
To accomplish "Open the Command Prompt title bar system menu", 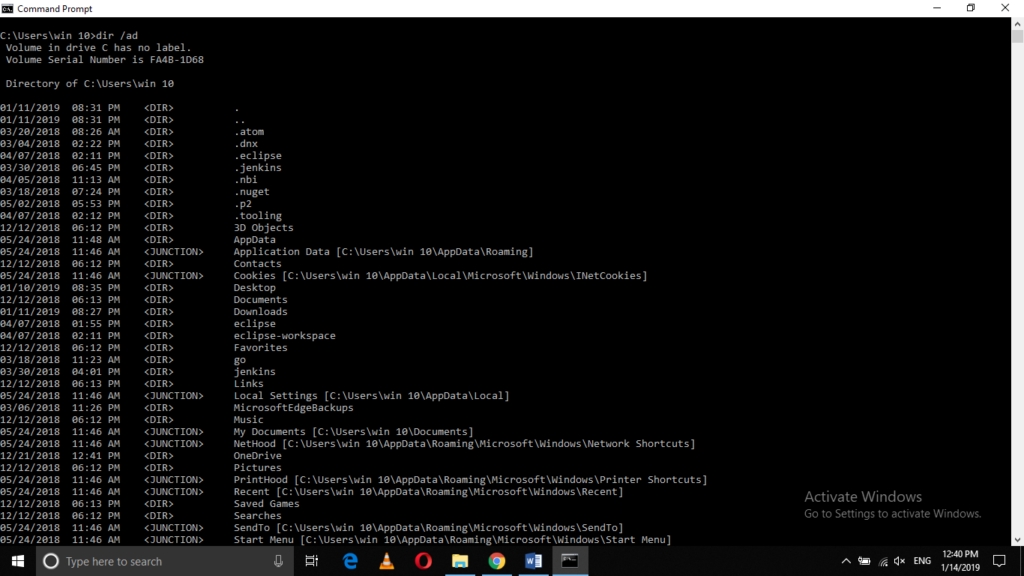I will click(x=8, y=8).
